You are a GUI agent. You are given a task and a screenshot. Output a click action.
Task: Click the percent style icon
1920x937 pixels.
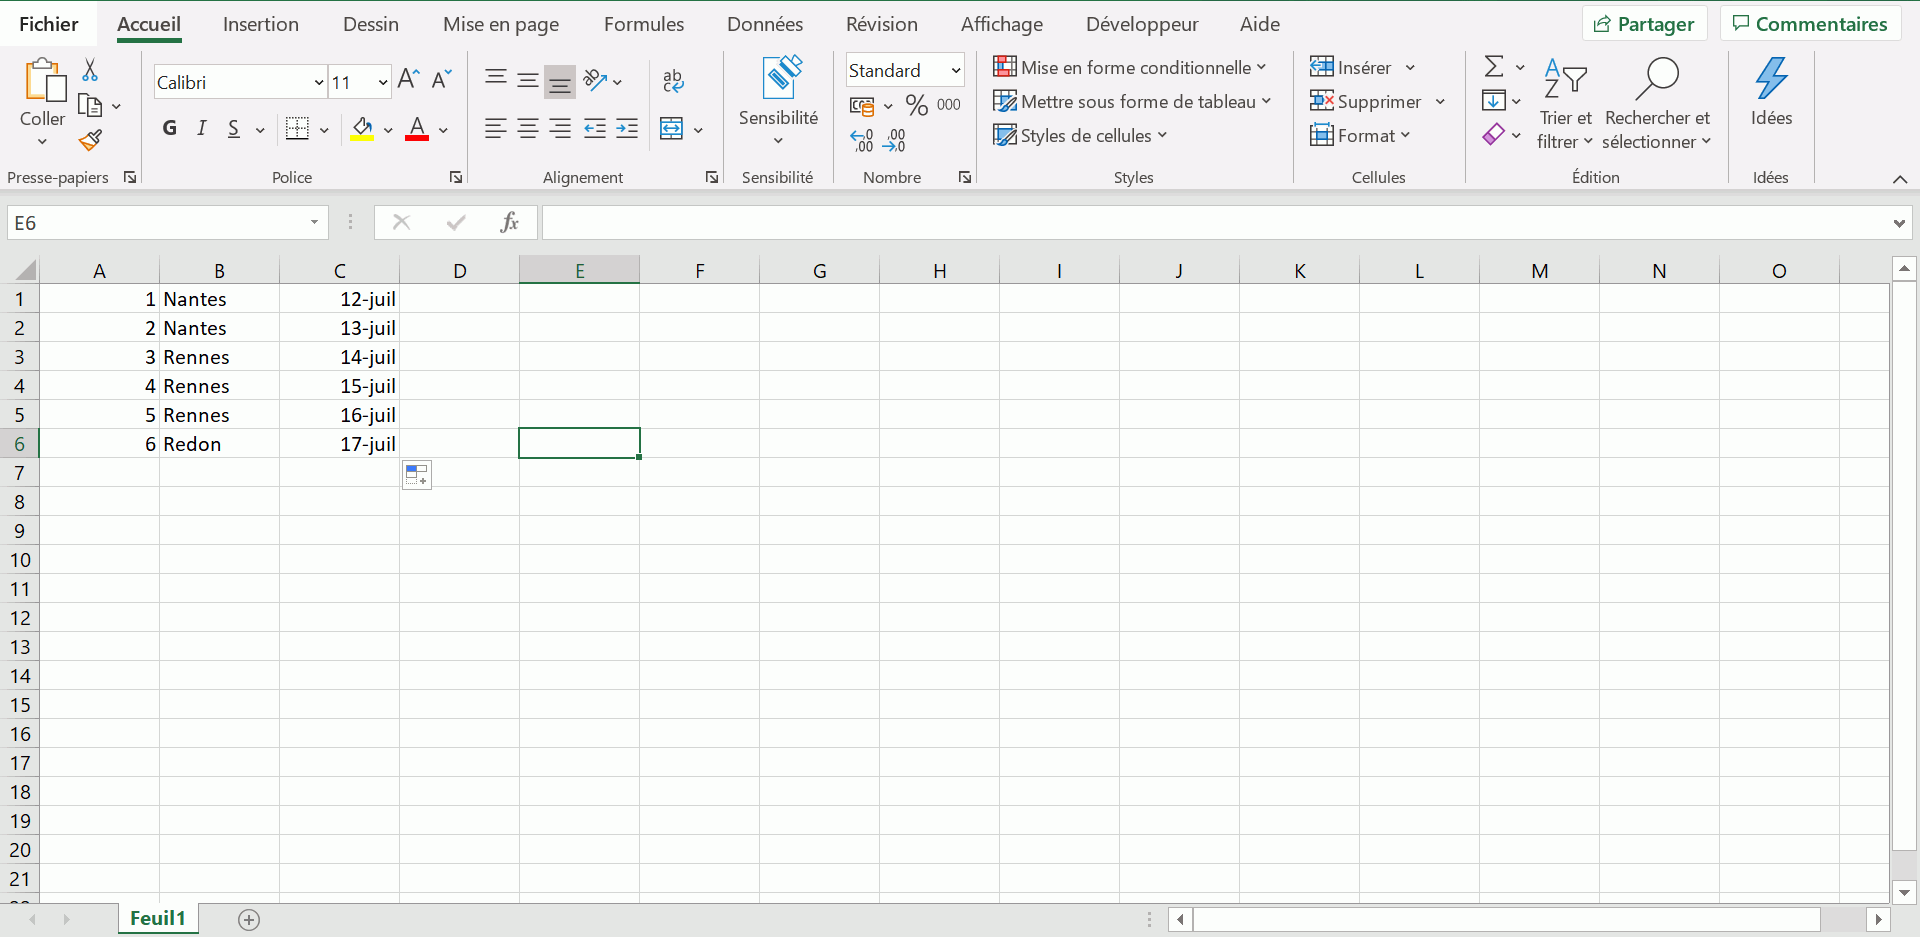[x=916, y=105]
